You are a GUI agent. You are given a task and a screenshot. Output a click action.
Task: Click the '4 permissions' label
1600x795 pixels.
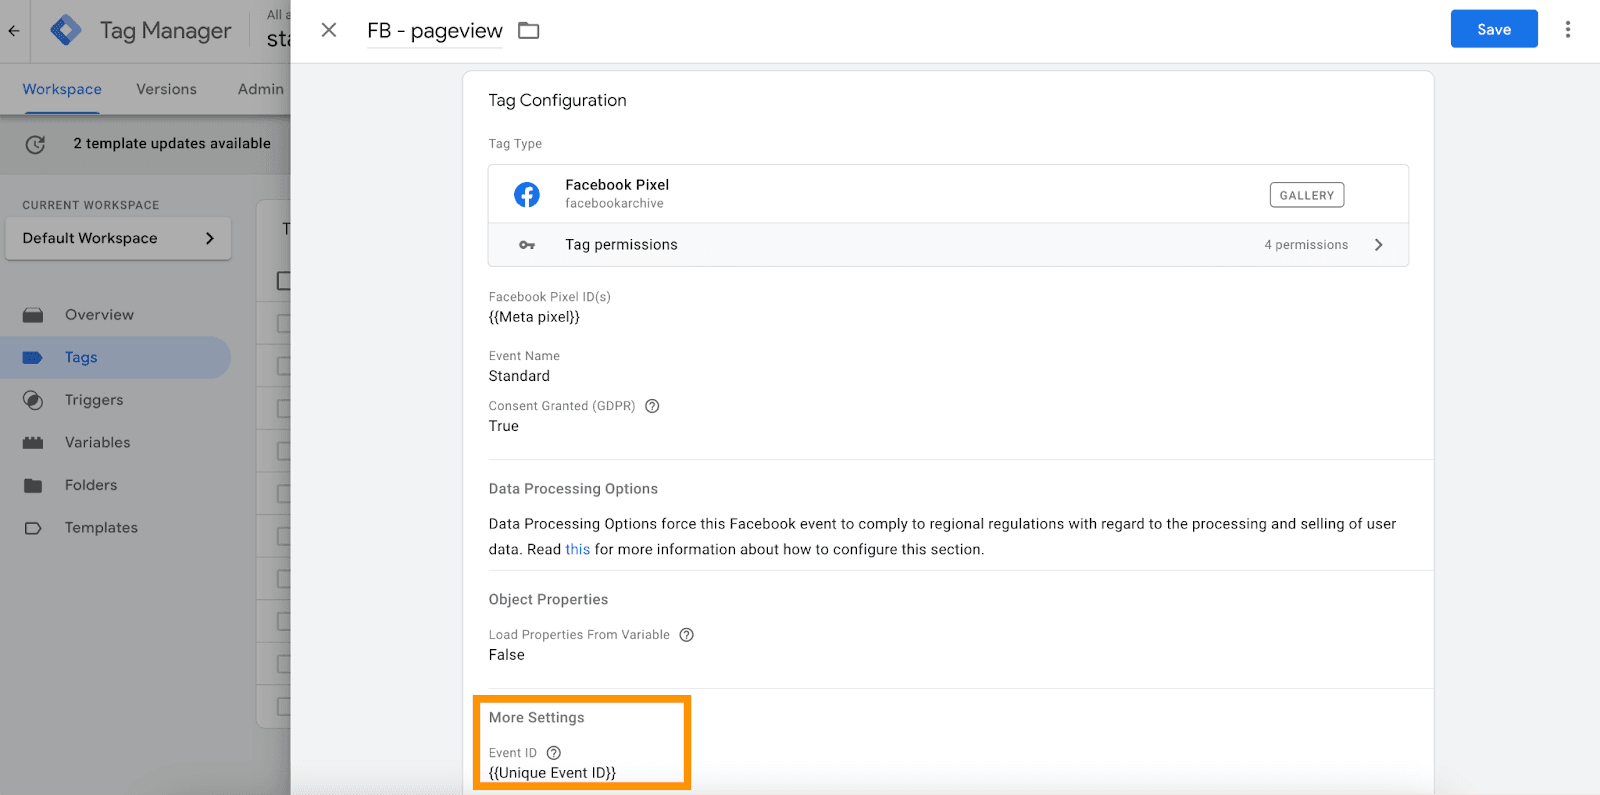1306,245
